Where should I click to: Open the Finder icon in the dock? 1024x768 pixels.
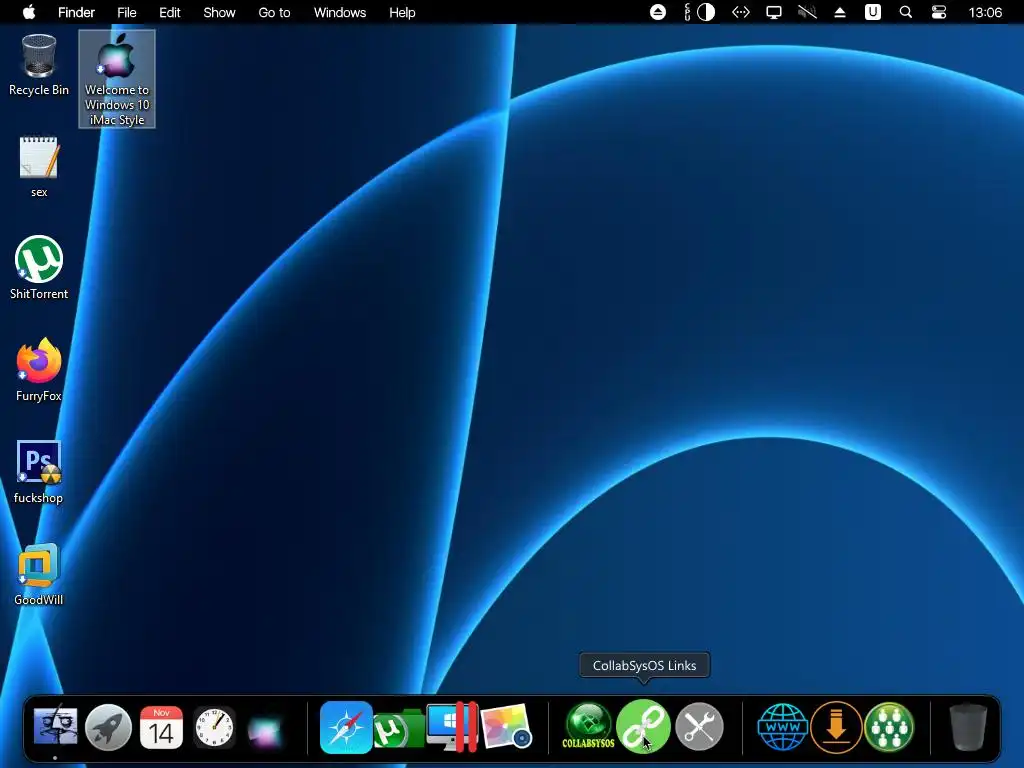[x=56, y=727]
